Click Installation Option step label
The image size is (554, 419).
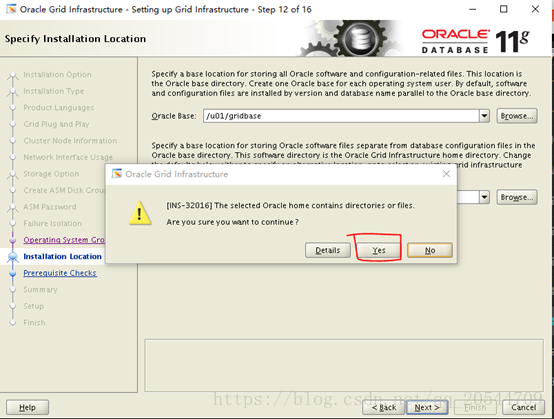click(x=57, y=74)
